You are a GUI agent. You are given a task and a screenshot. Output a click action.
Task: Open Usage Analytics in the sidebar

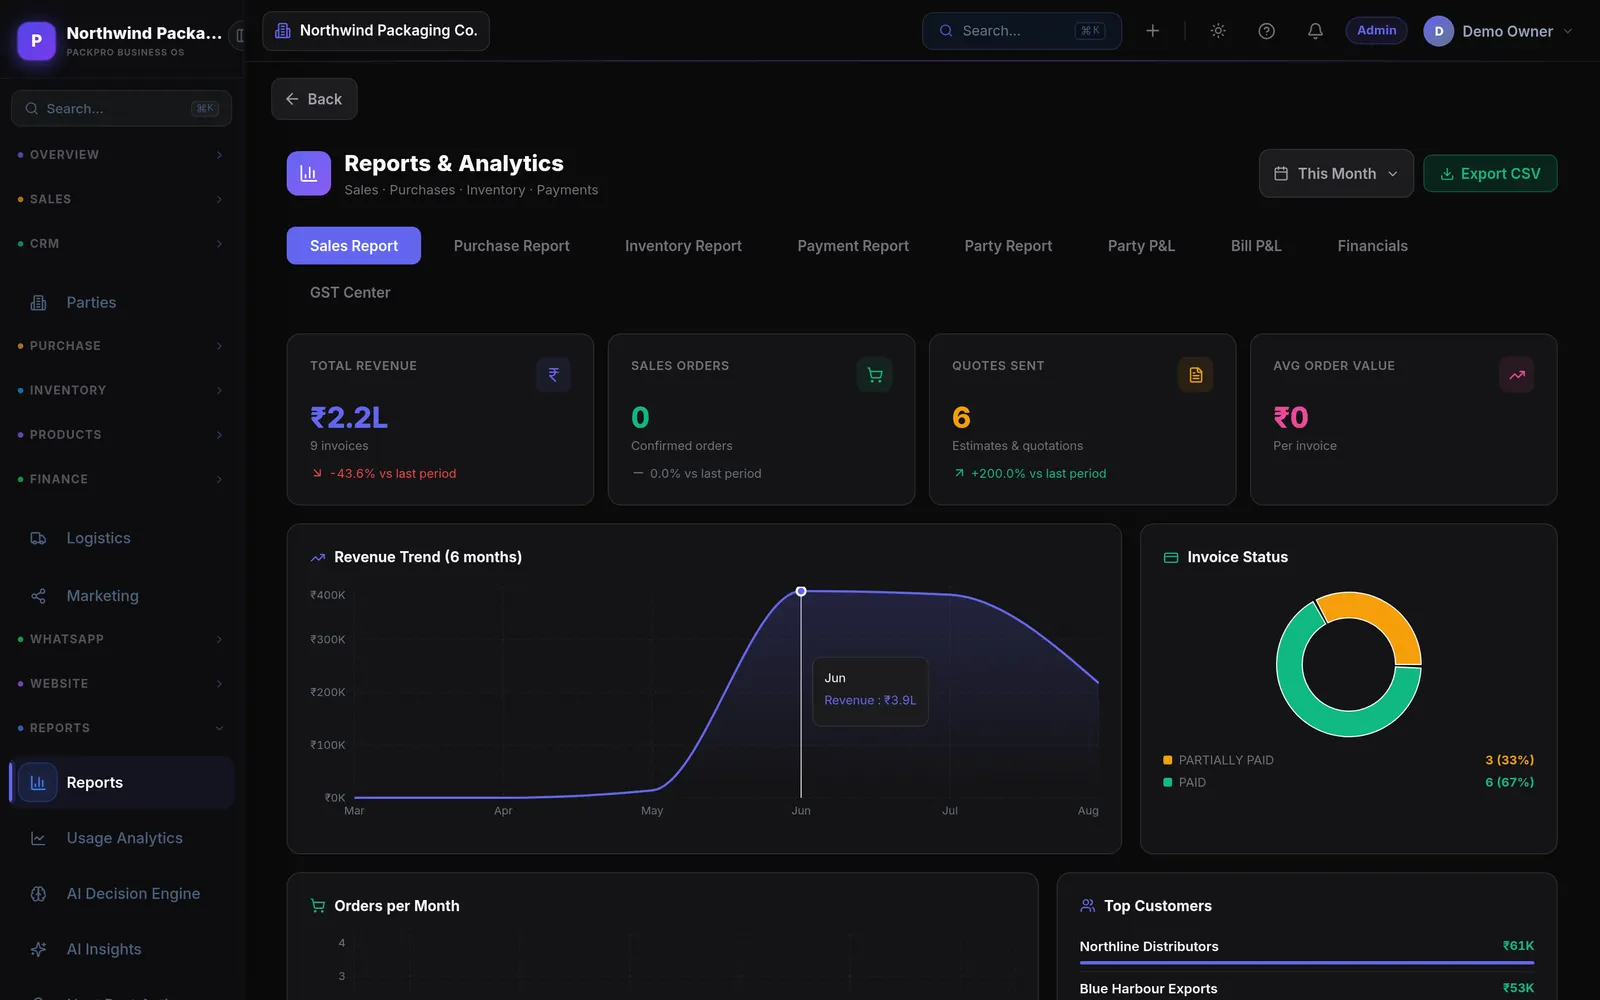click(x=122, y=838)
